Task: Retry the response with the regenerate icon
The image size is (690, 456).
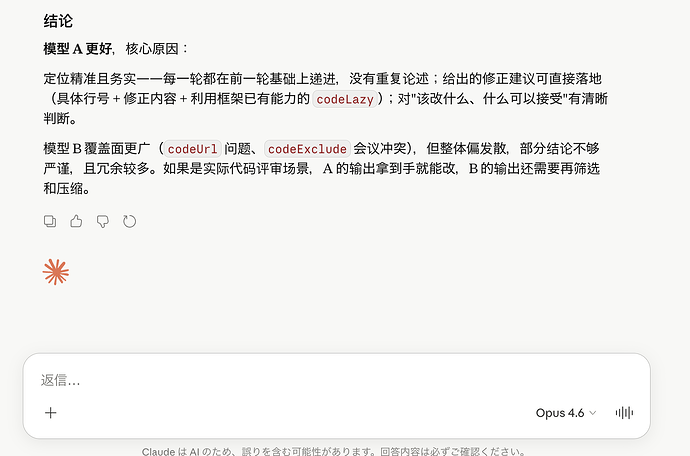Action: 129,221
